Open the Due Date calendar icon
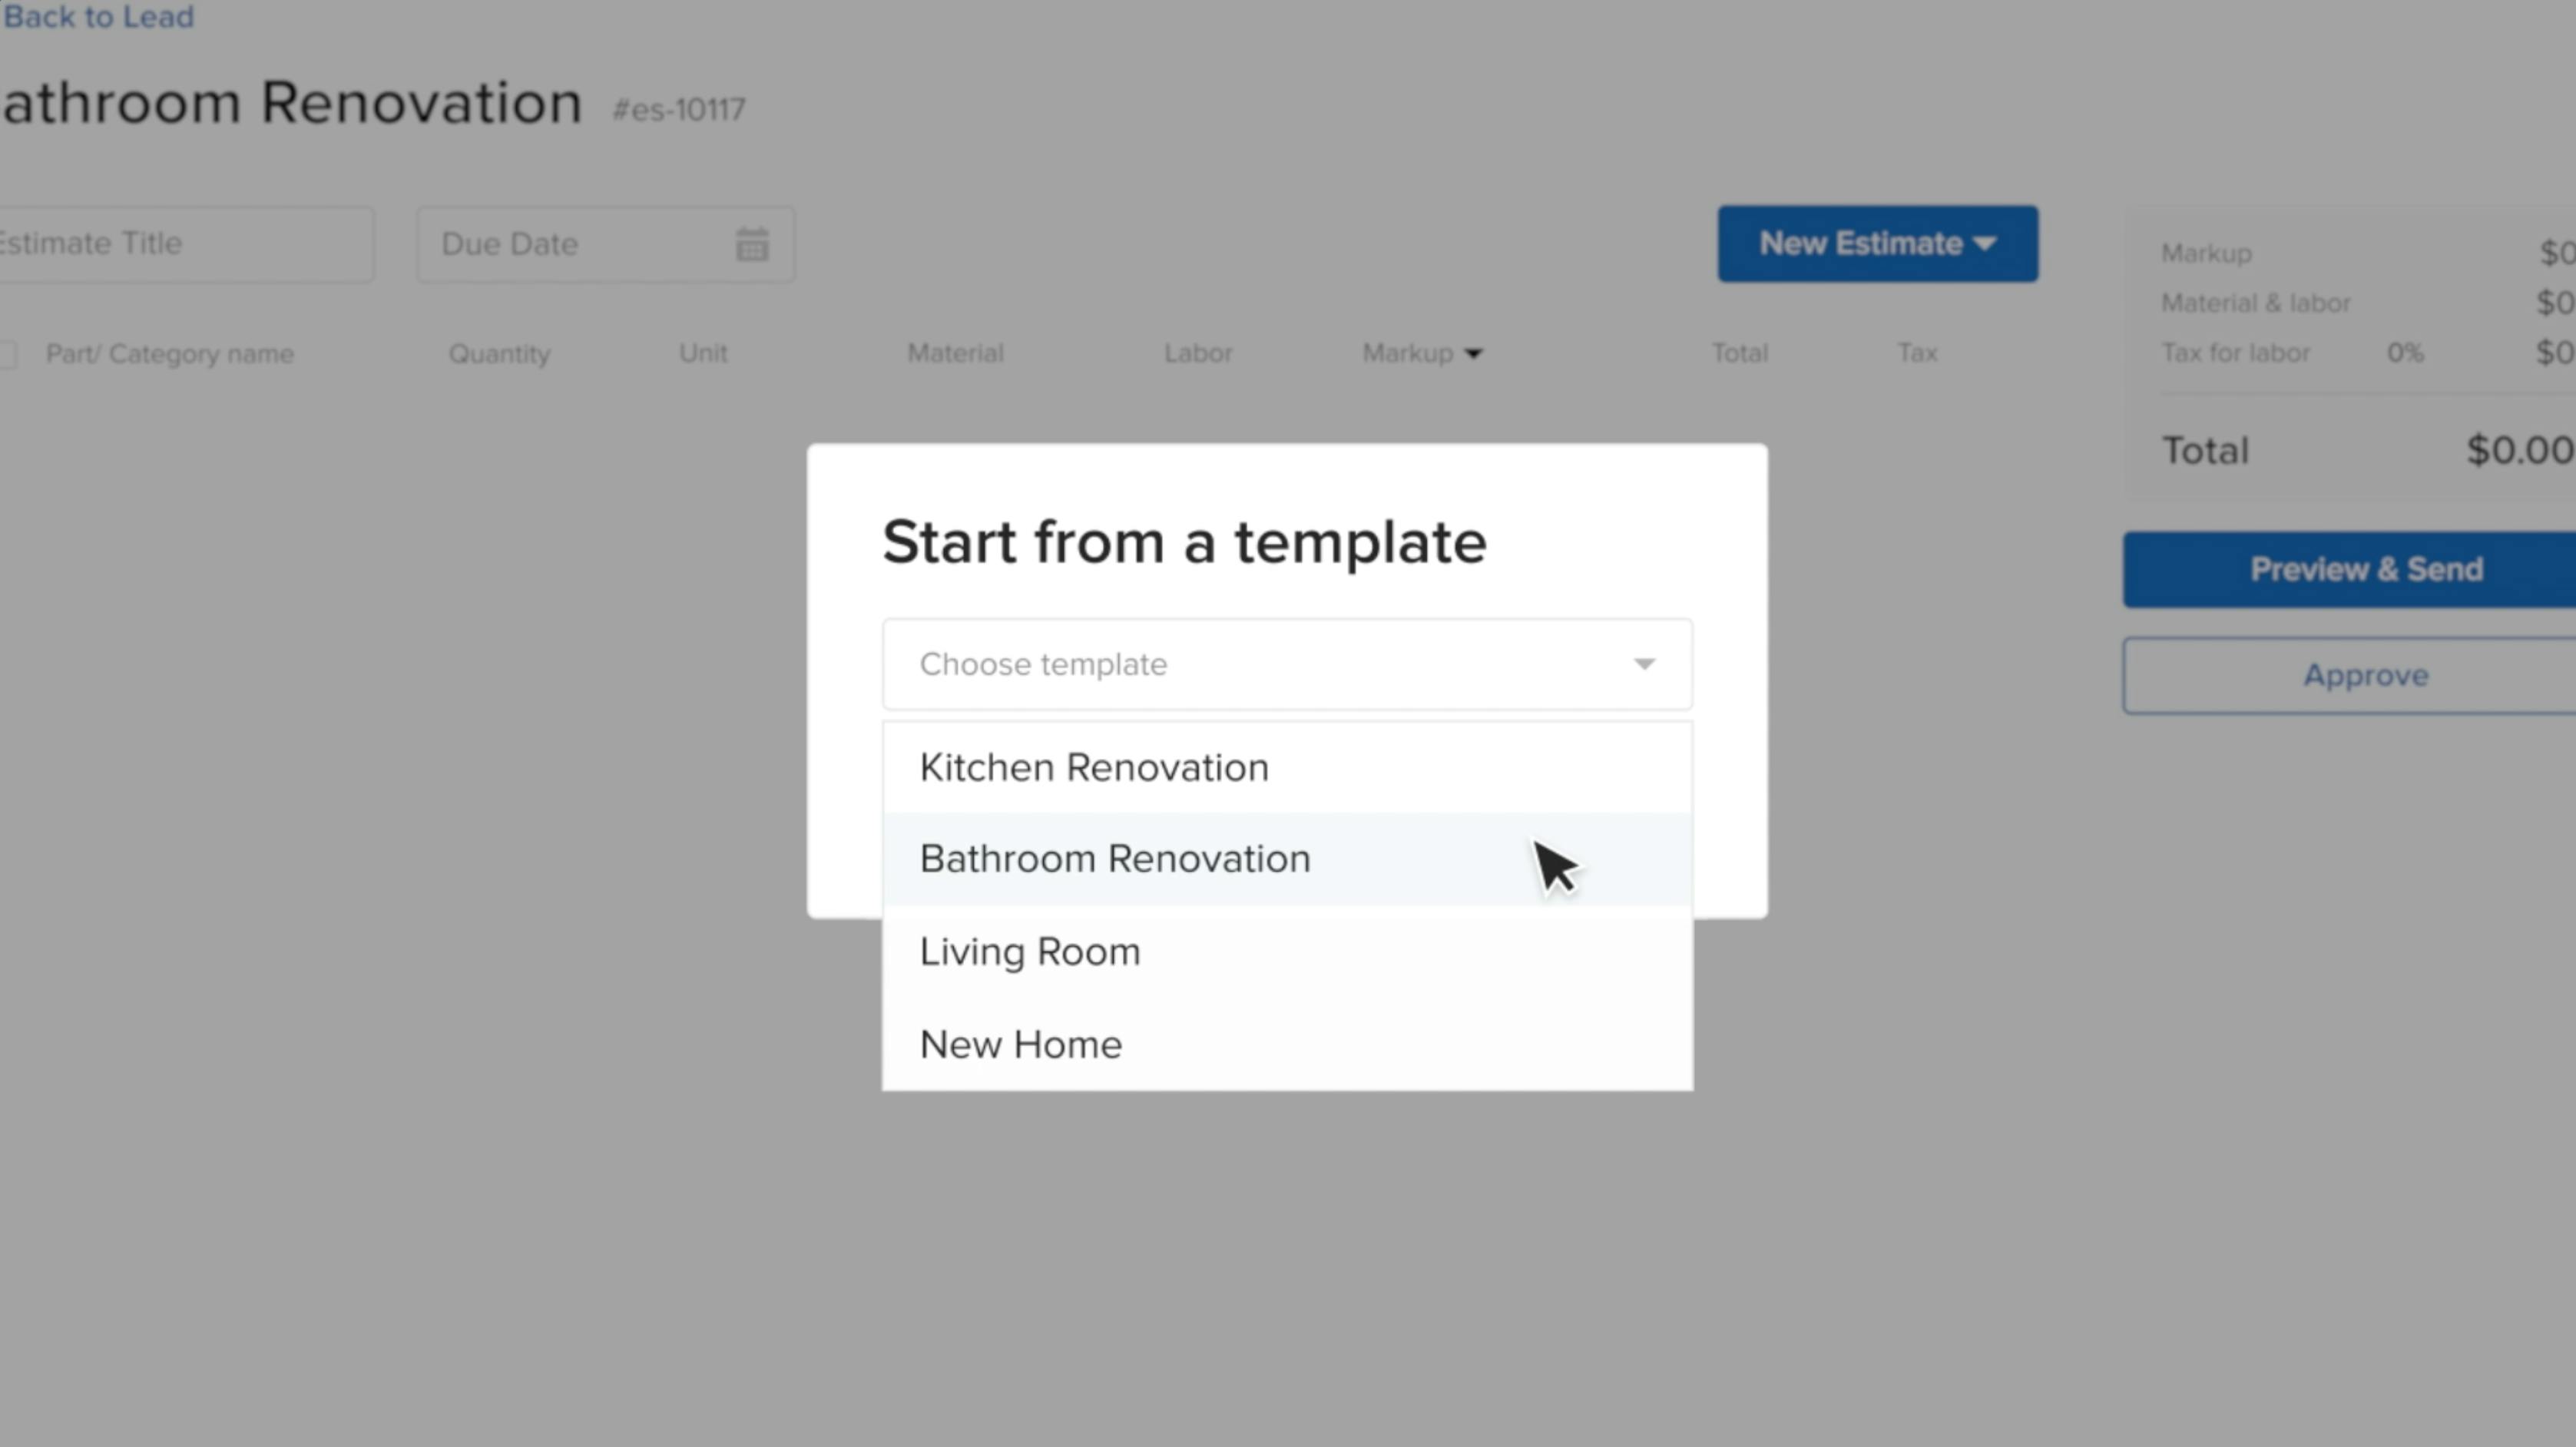 (752, 244)
